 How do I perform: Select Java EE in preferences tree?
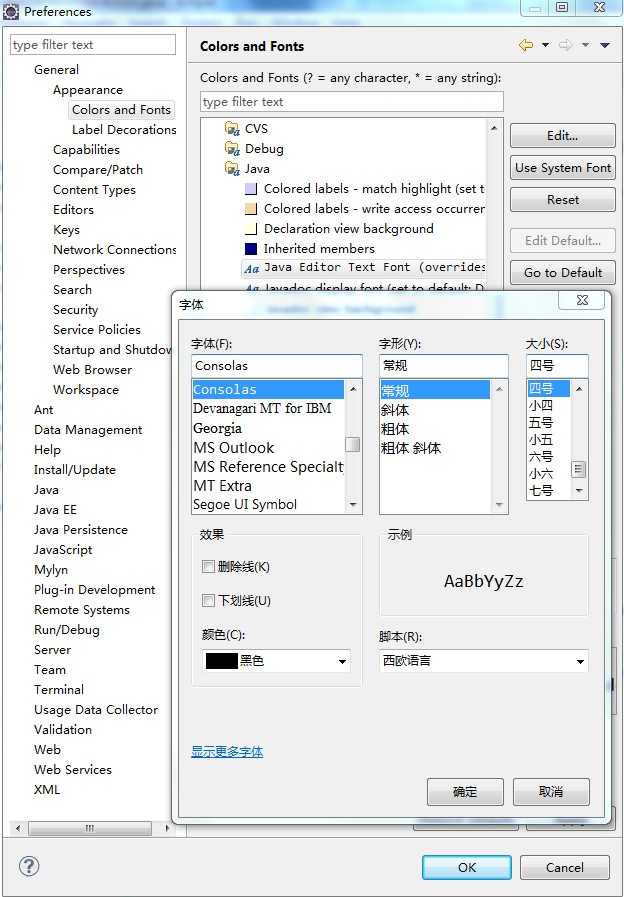[x=55, y=510]
